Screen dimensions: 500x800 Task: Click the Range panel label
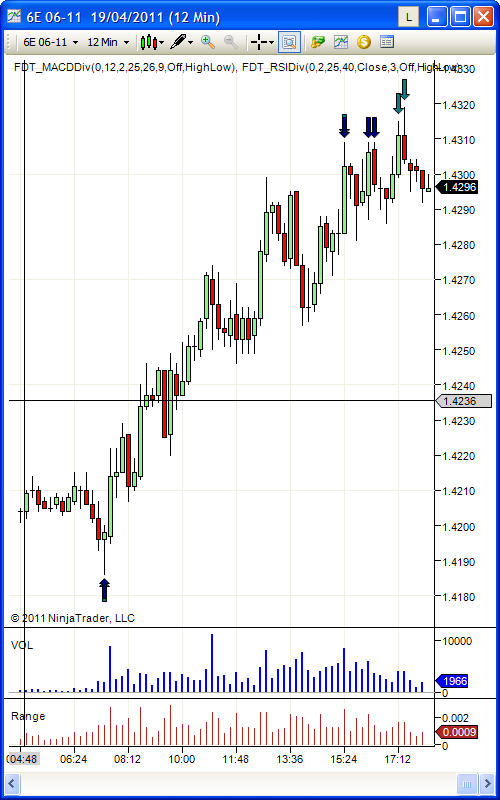(x=28, y=716)
